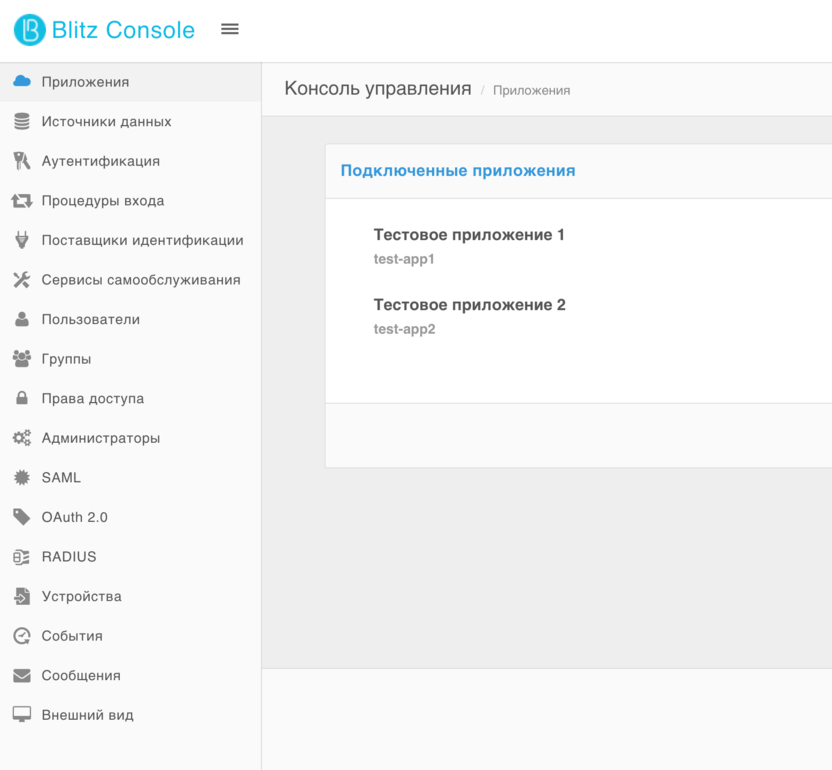The image size is (832, 770).
Task: Click the wrench icon for Сервисы самообслуживания
Action: 22,280
